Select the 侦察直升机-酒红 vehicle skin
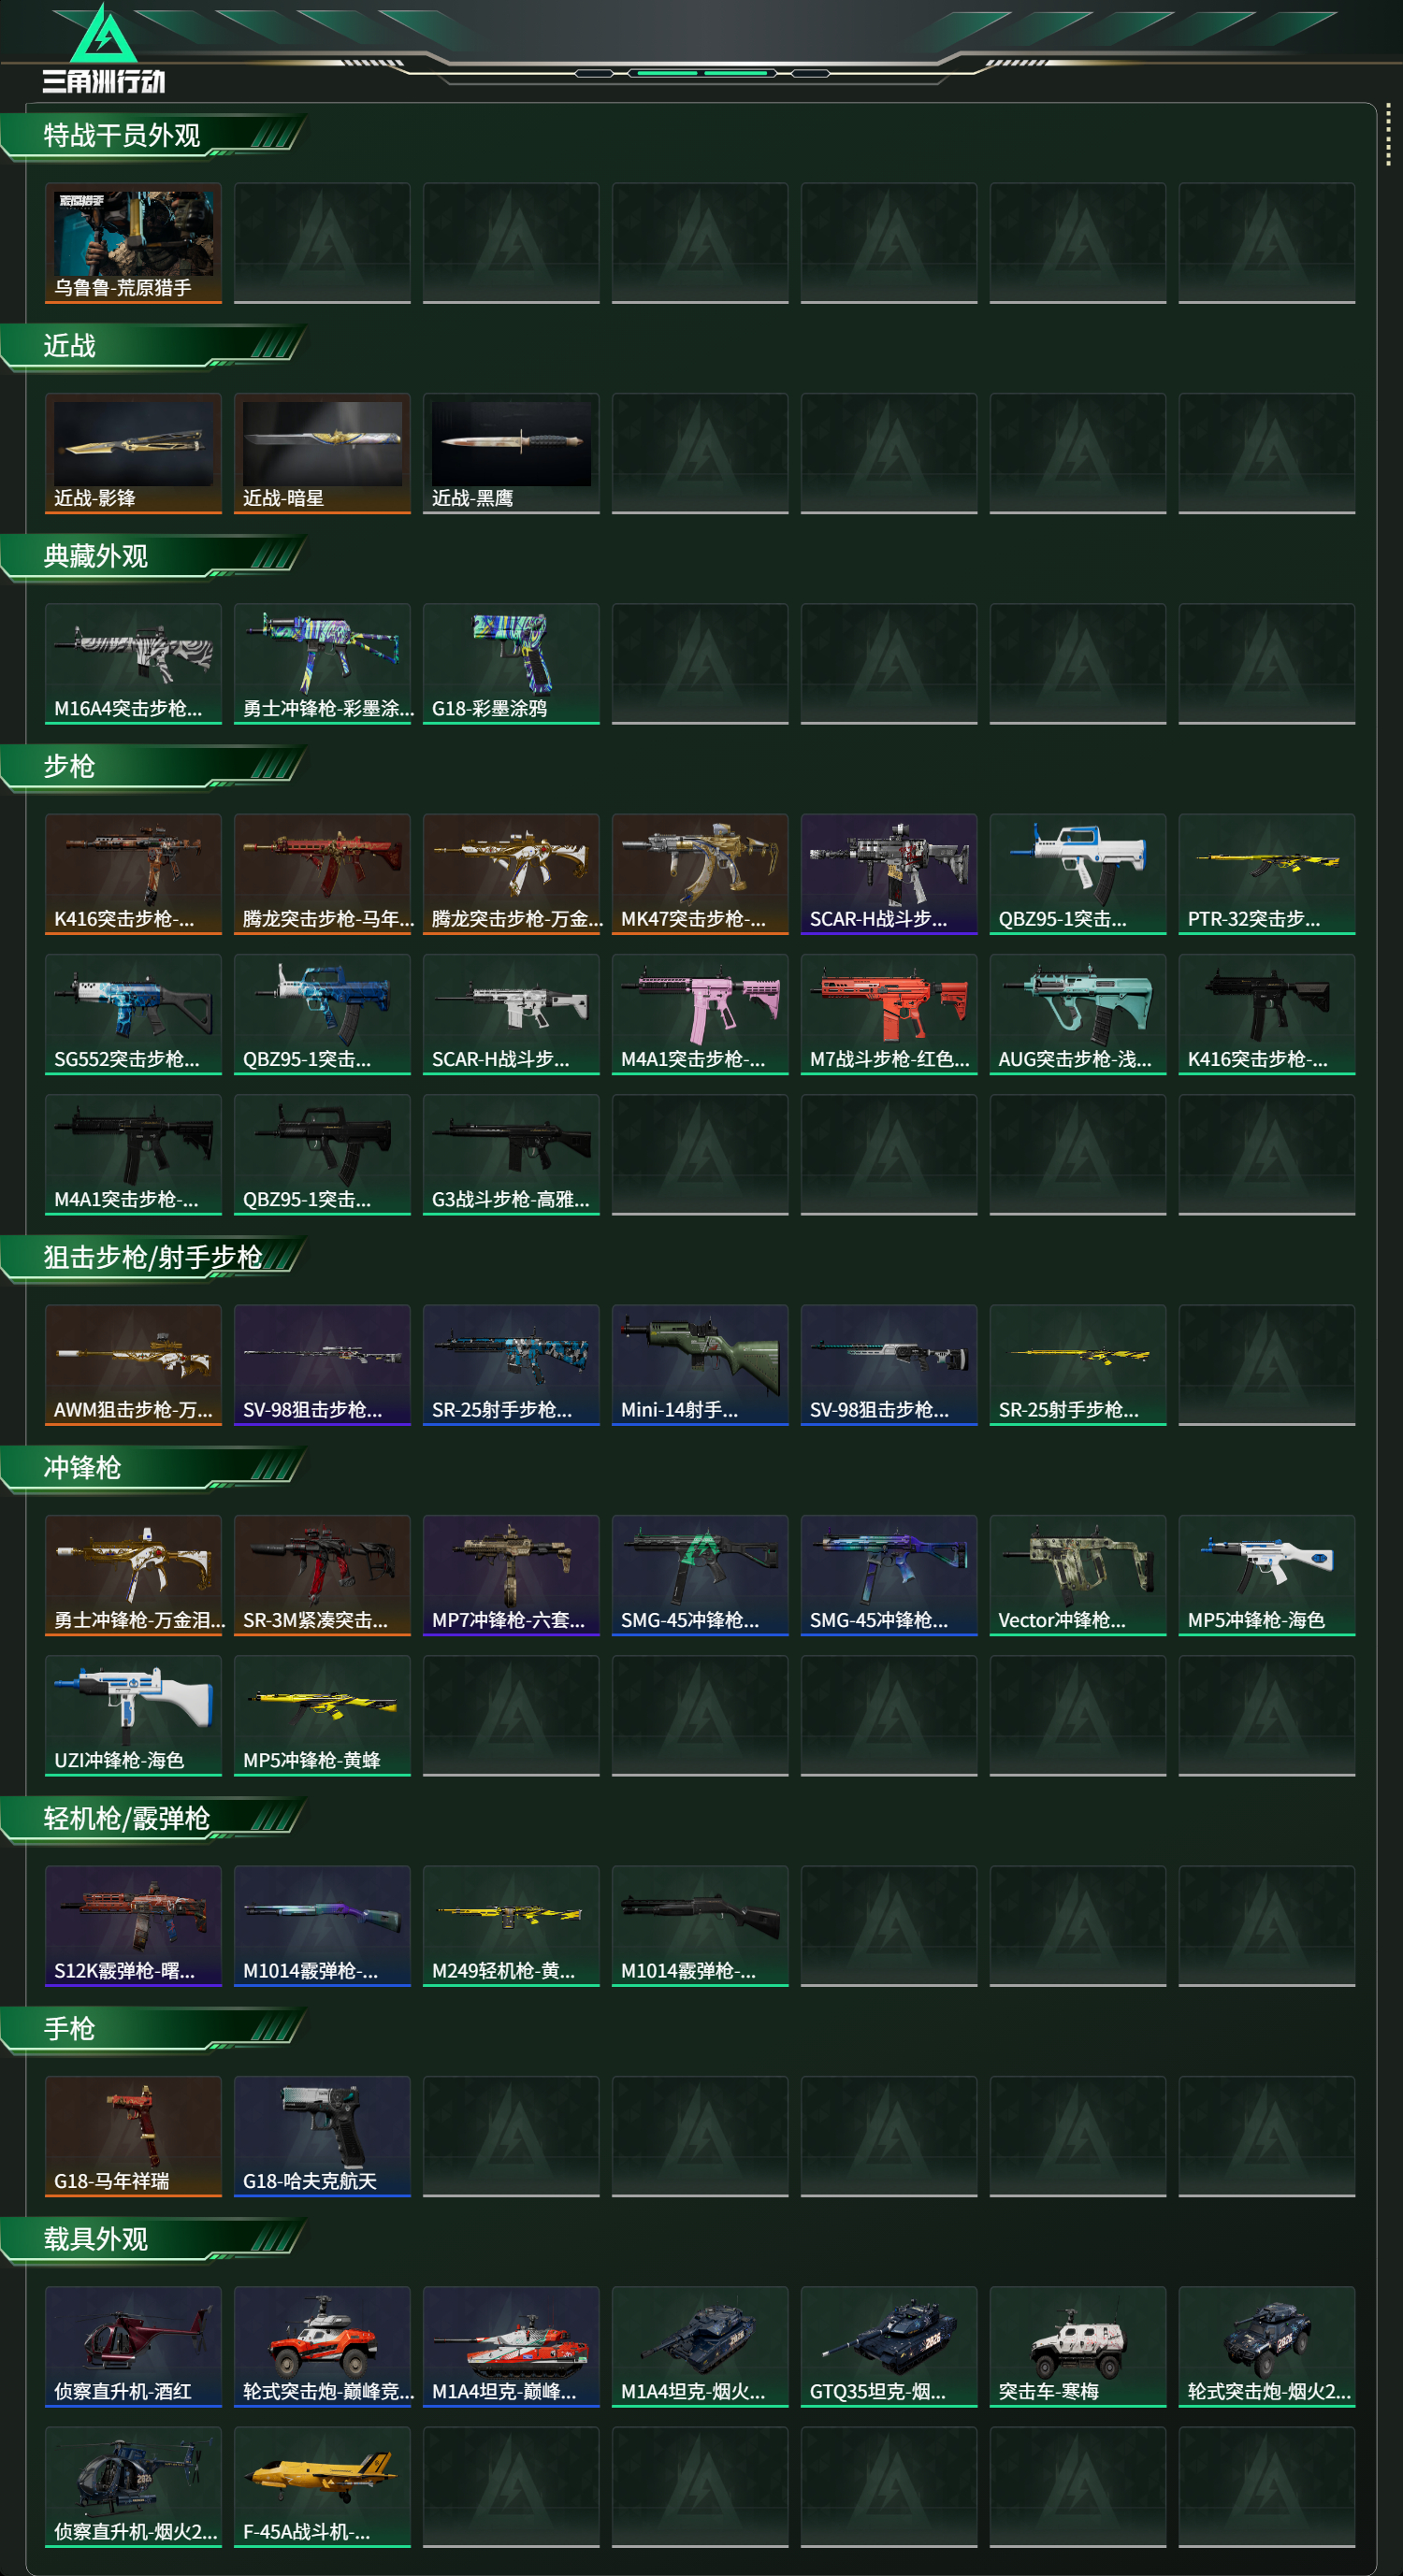The image size is (1403, 2576). pyautogui.click(x=133, y=2346)
